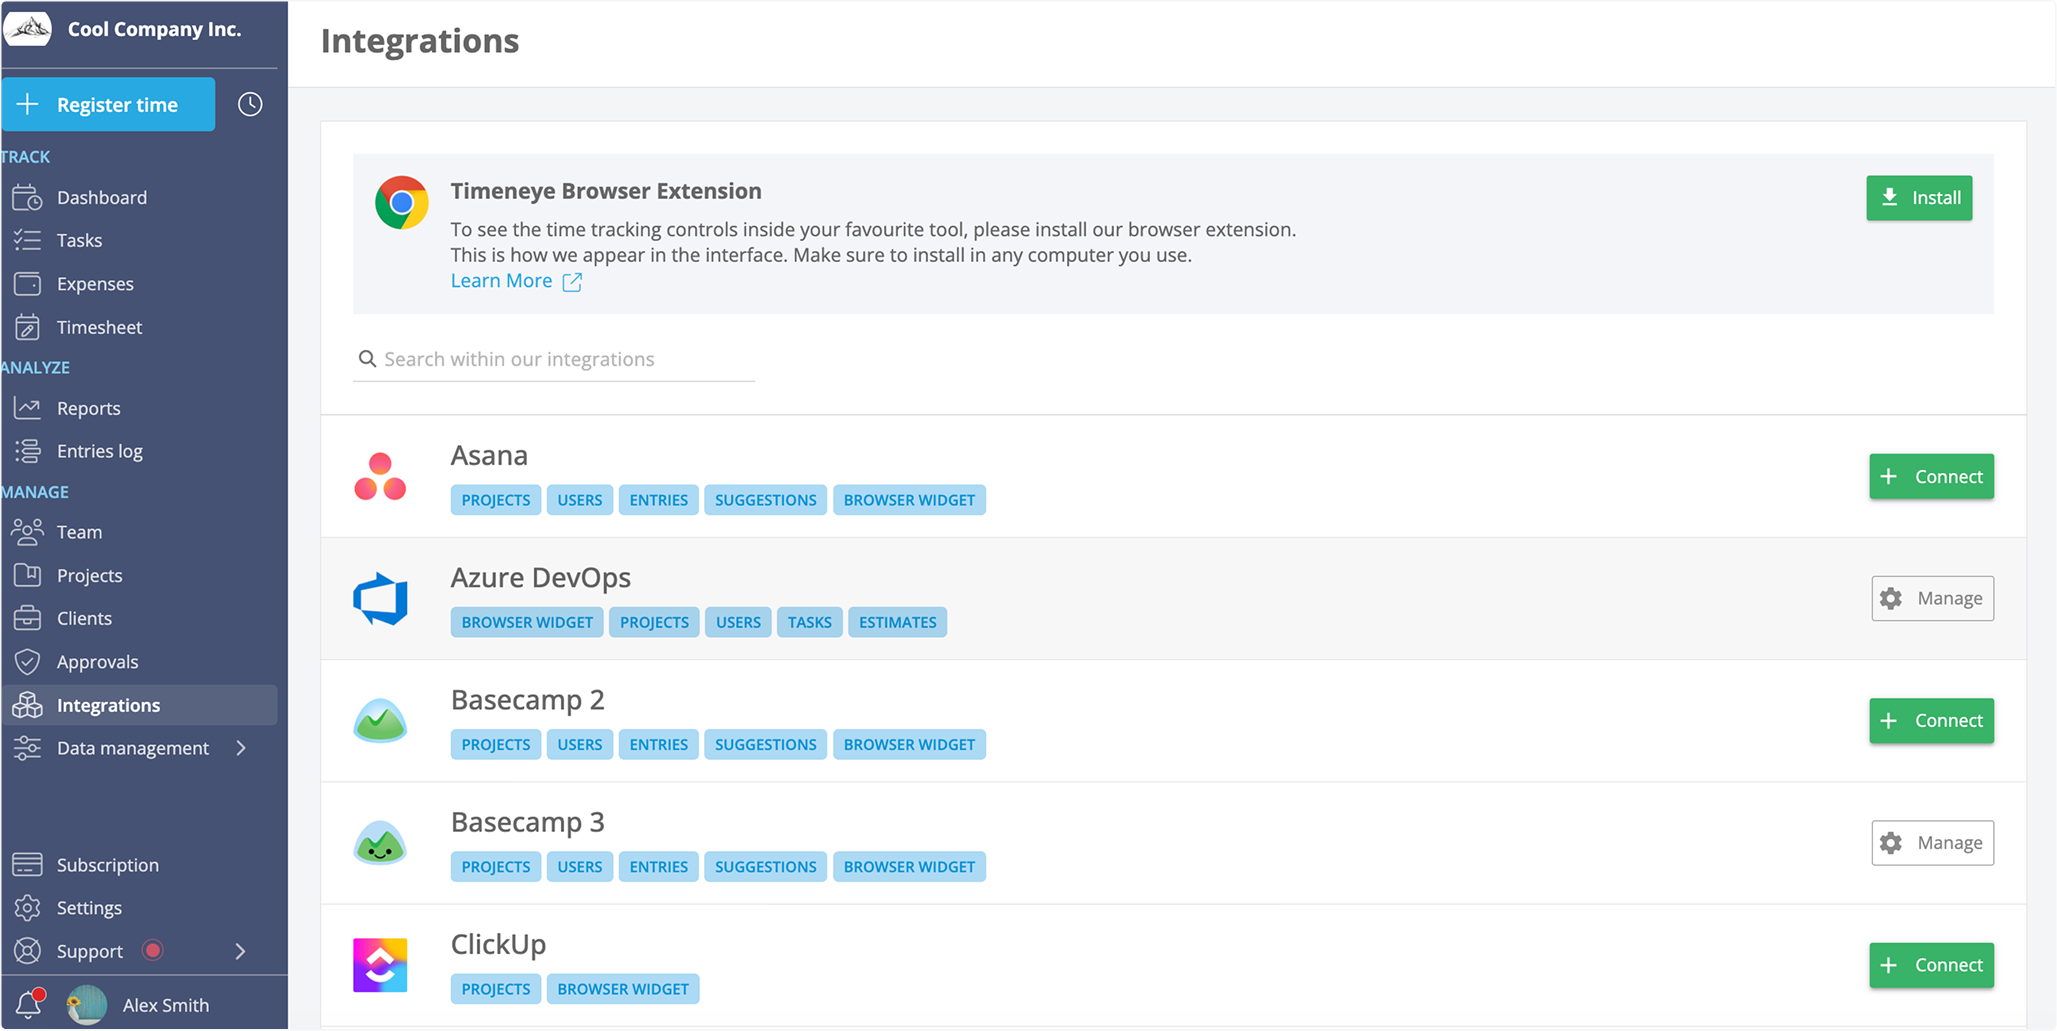Screen dimensions: 2057x1031
Task: Select the Azure DevOps logo
Action: (380, 599)
